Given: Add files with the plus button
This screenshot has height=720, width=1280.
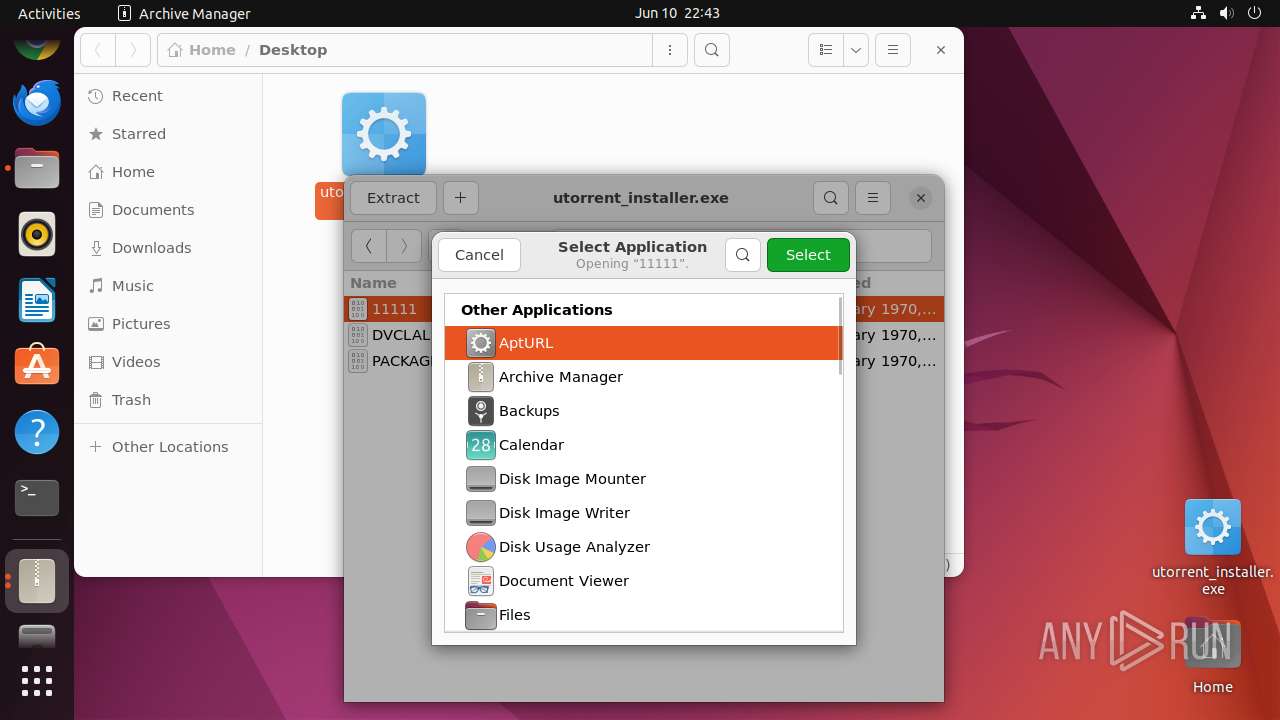Looking at the screenshot, I should [x=460, y=198].
